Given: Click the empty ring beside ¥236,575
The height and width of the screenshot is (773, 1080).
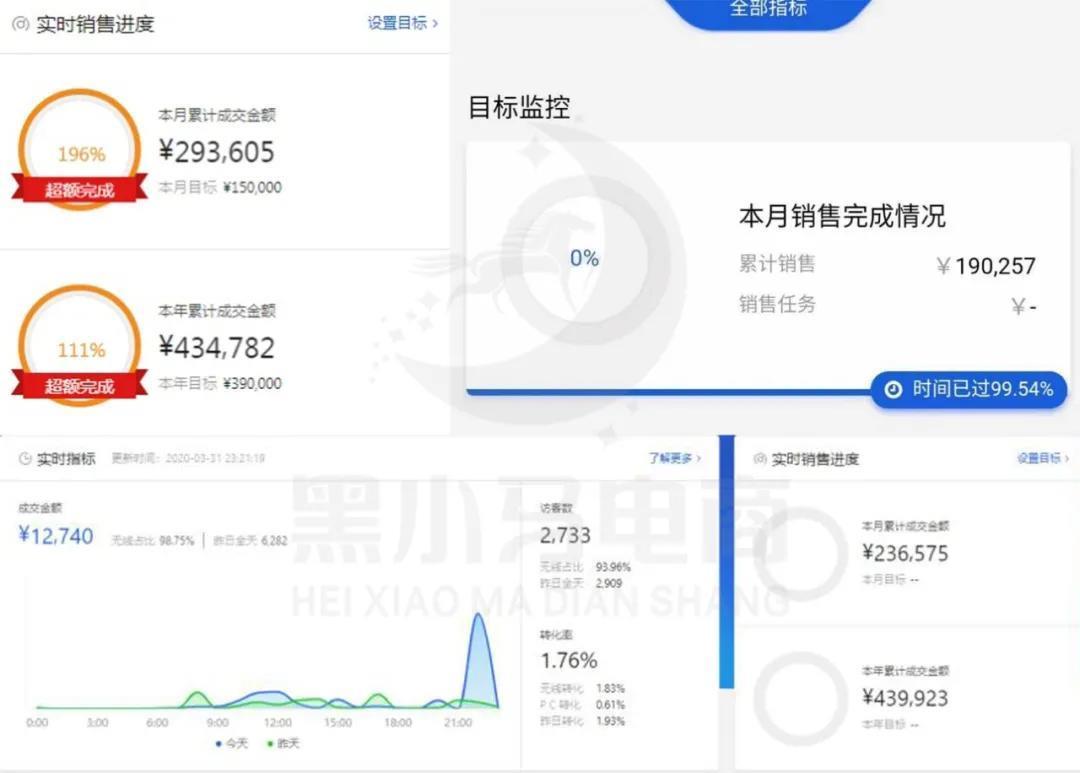Looking at the screenshot, I should click(799, 552).
